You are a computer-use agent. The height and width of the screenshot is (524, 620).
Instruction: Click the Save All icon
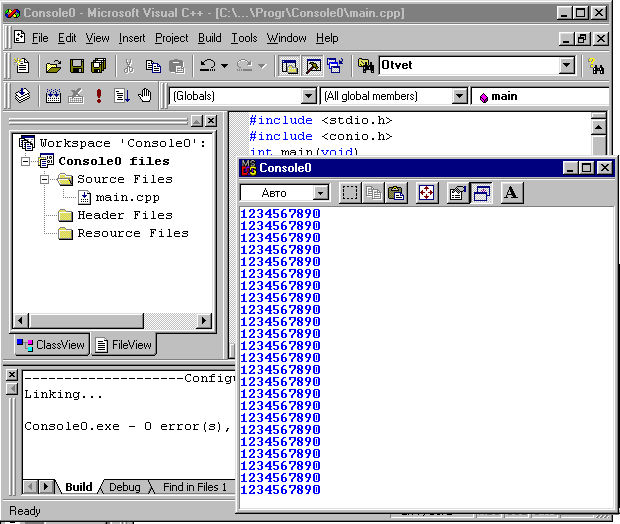click(x=99, y=66)
